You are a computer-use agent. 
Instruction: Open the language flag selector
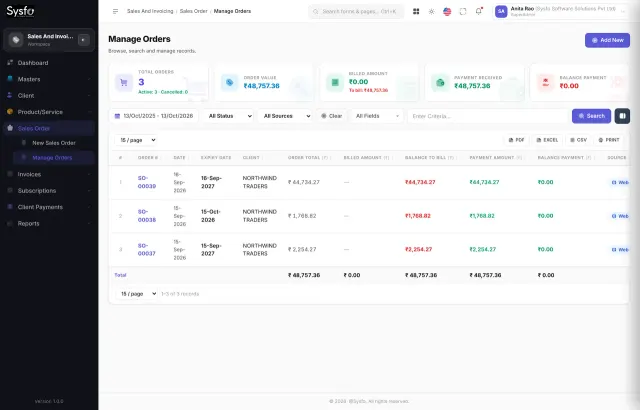(447, 11)
